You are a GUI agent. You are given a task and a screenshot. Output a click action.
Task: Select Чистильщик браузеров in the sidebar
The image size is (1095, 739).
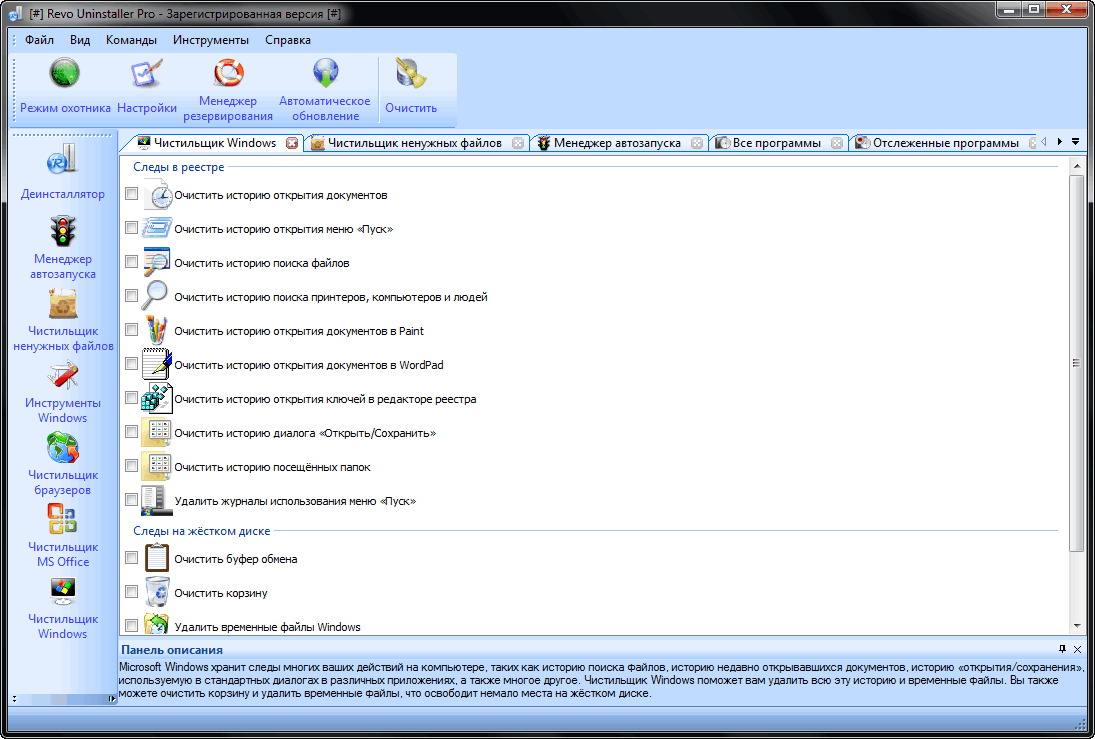coord(63,462)
